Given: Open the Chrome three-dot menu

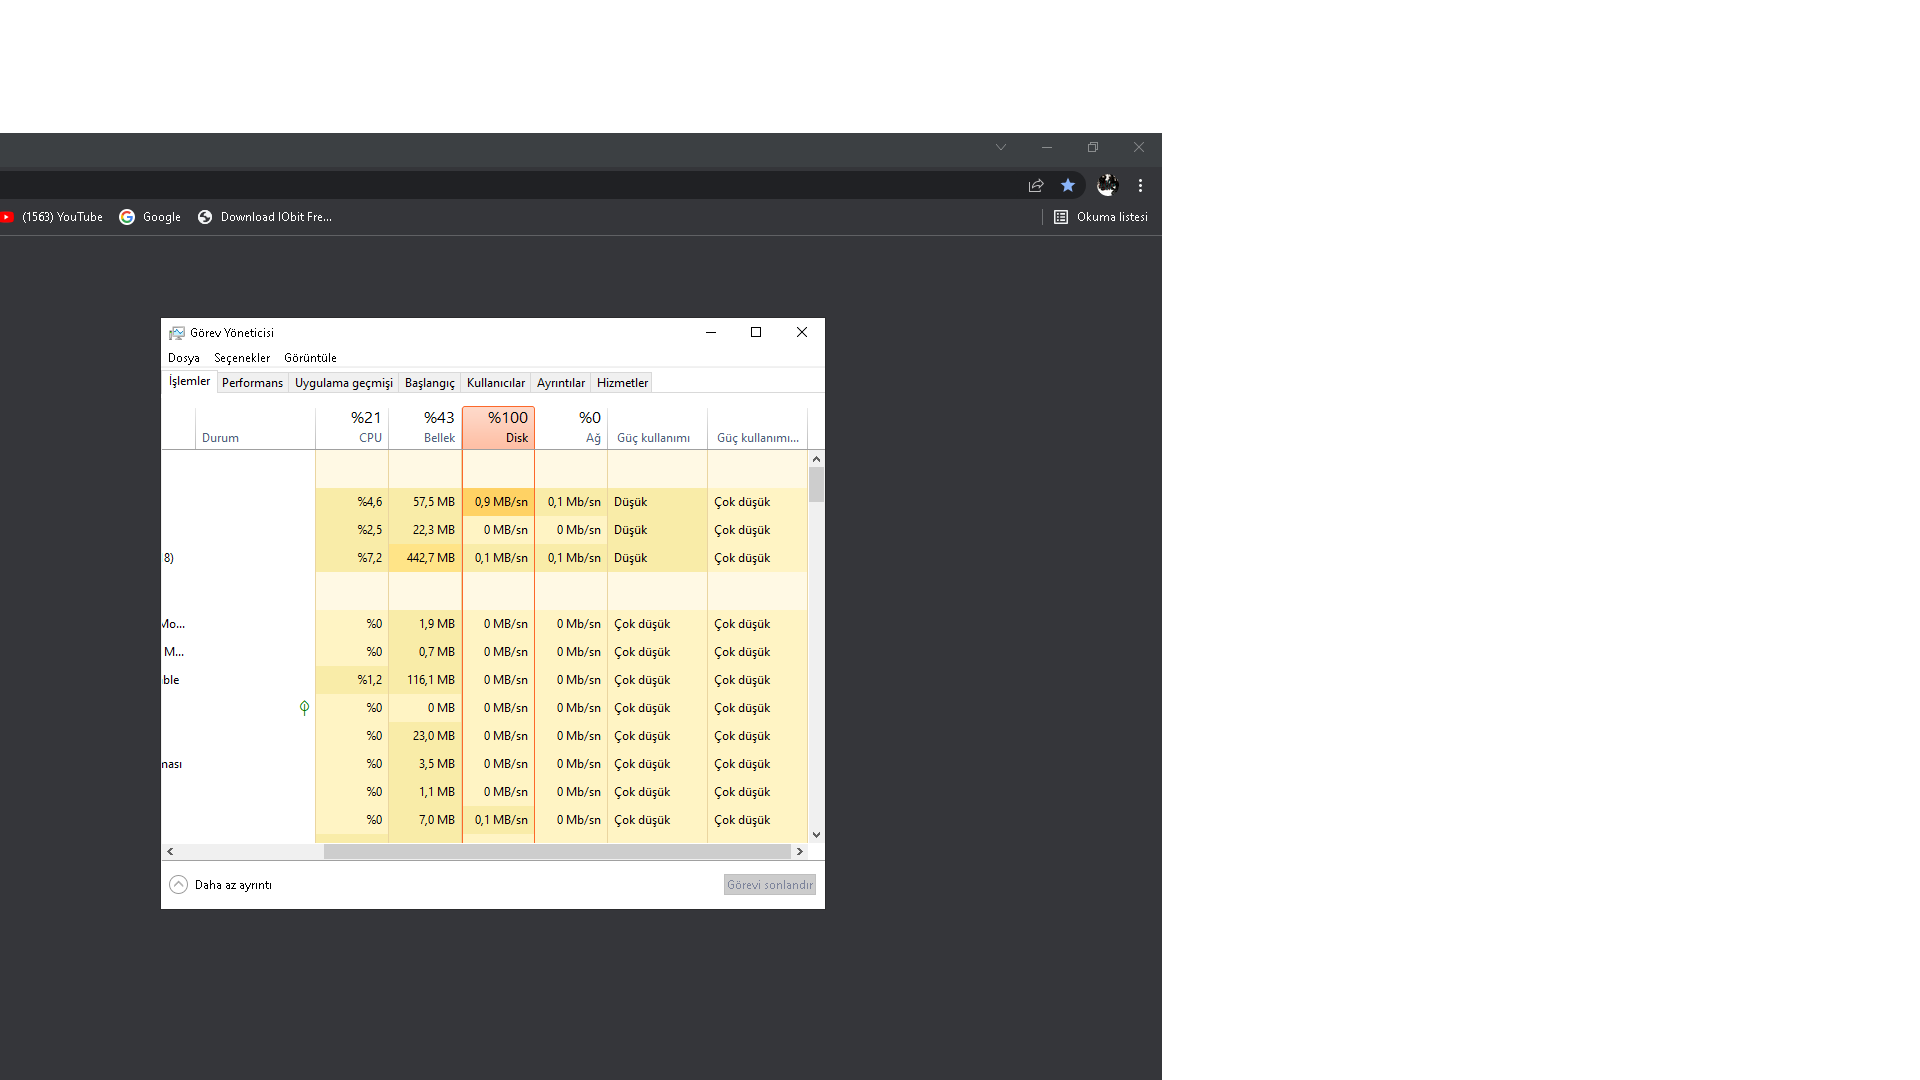Looking at the screenshot, I should 1140,186.
